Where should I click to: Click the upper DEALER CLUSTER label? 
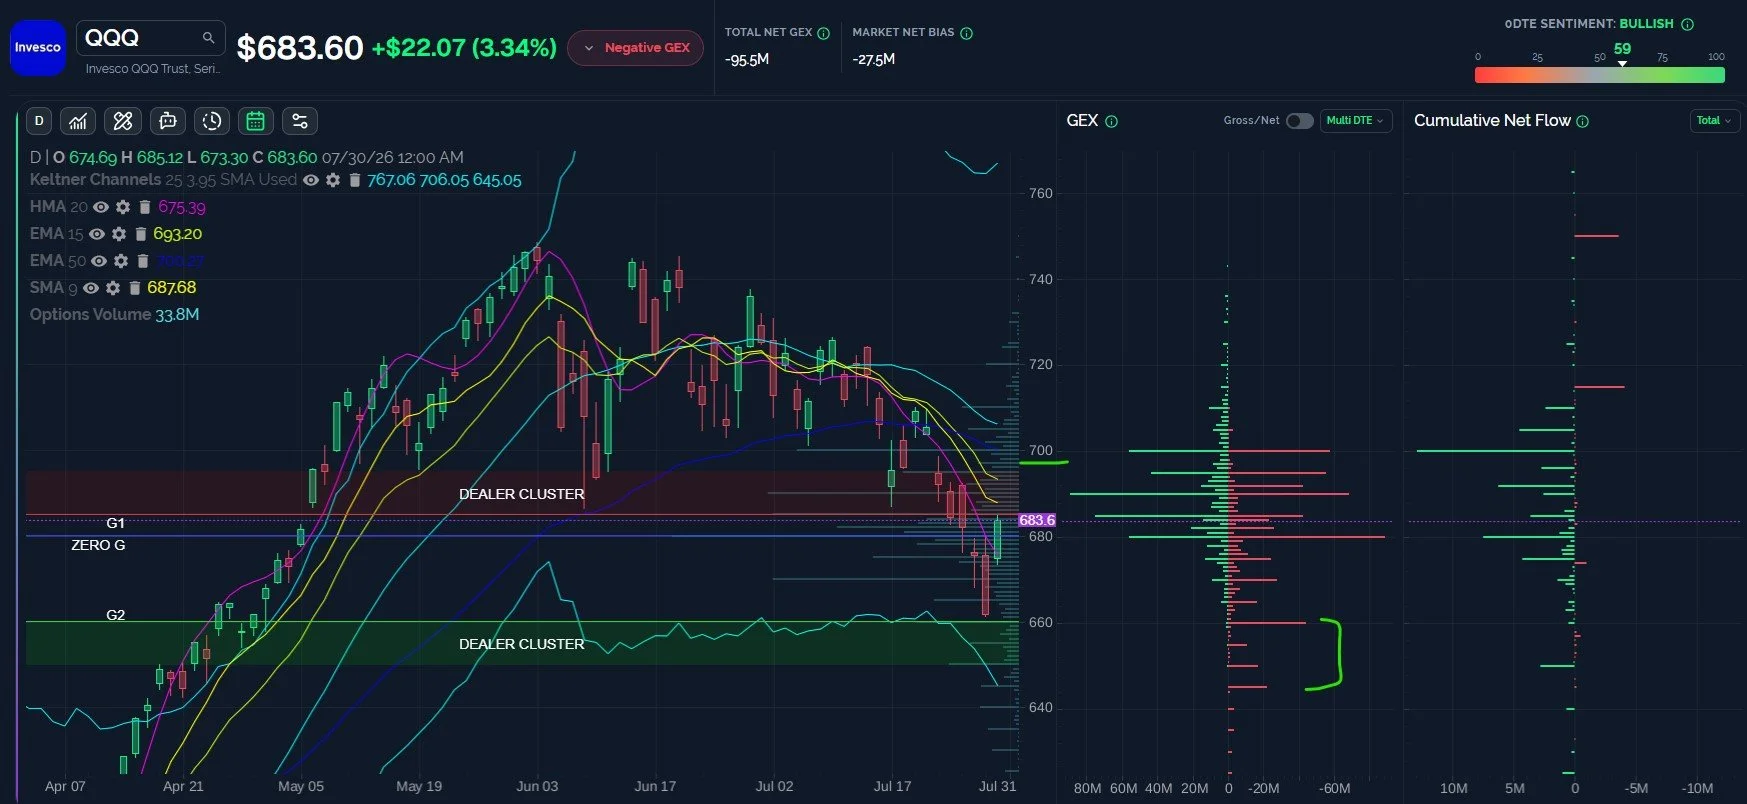521,494
